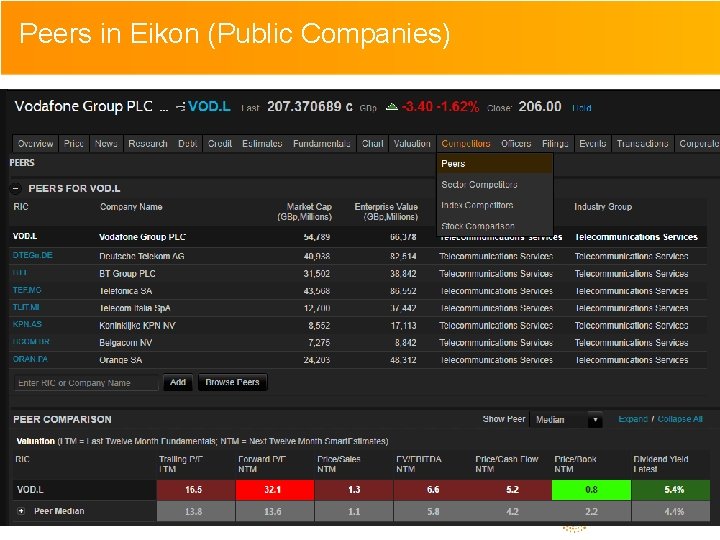Viewport: 720px width, 540px height.
Task: Open the Overview tab
Action: 35,144
